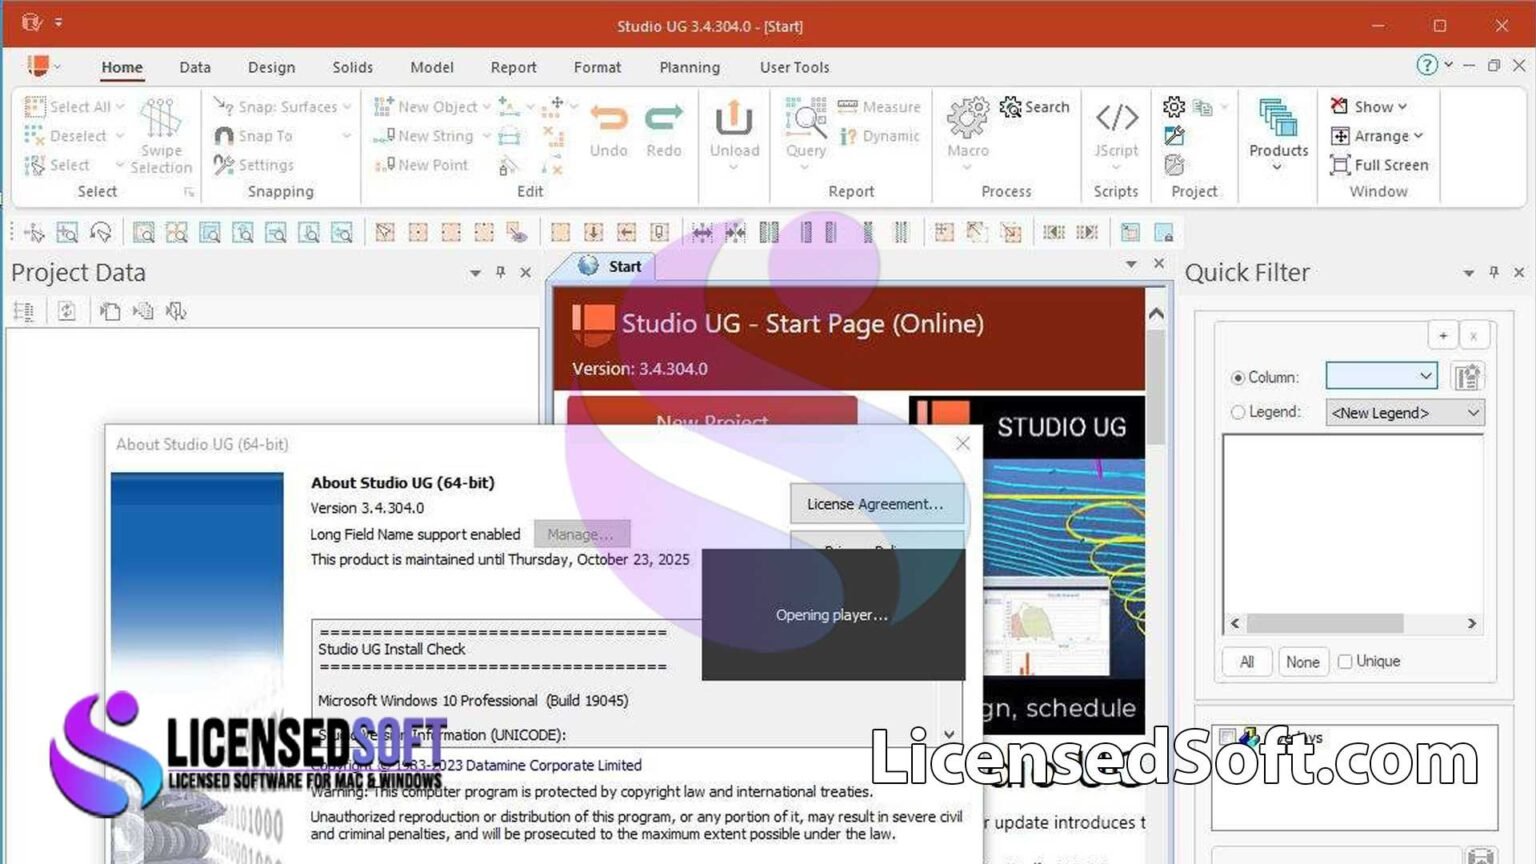Expand New Object dropdown arrow
The image size is (1536, 864).
(x=487, y=107)
